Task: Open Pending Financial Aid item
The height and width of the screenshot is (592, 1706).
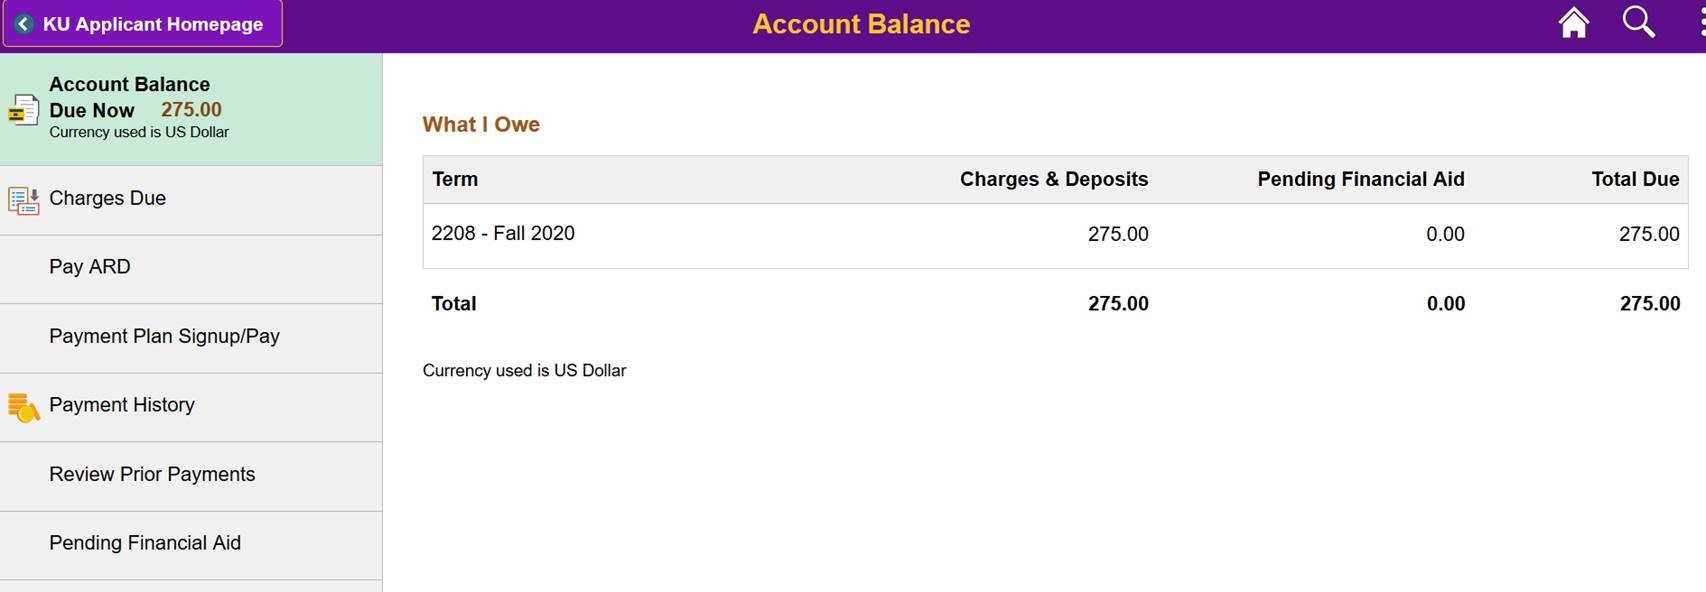Action: point(145,543)
